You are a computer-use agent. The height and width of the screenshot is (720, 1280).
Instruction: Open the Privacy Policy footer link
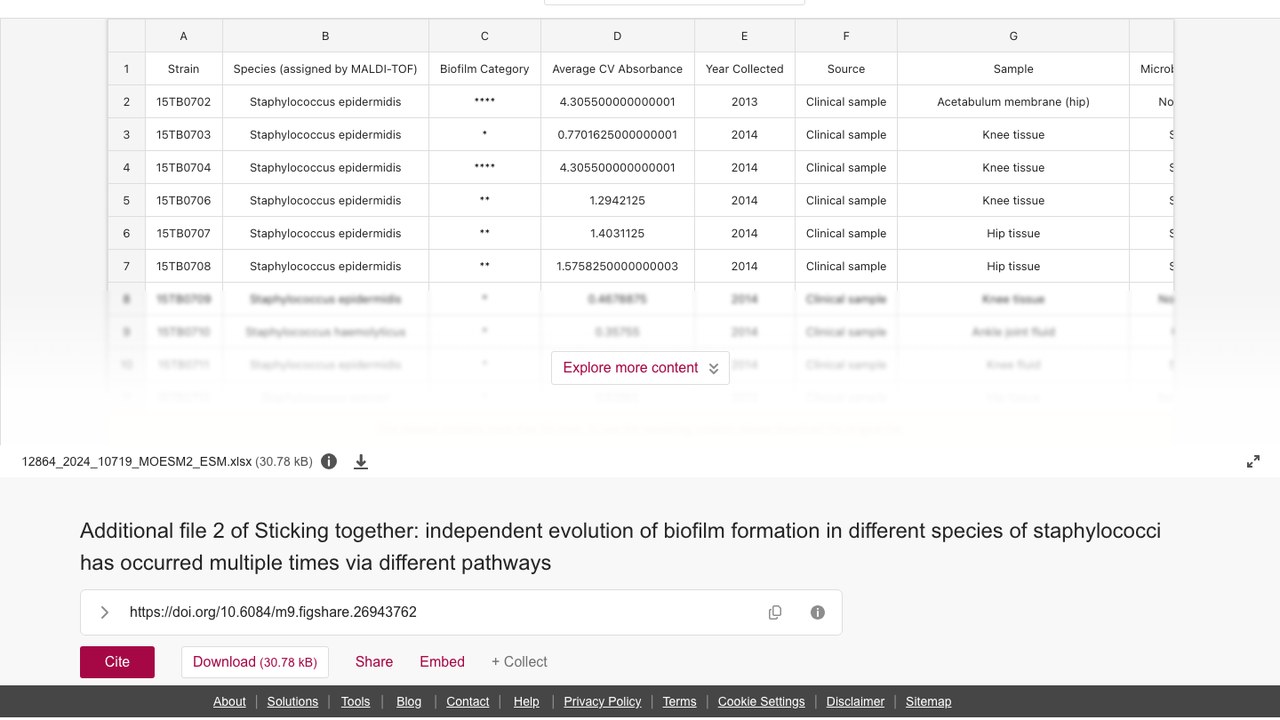602,701
